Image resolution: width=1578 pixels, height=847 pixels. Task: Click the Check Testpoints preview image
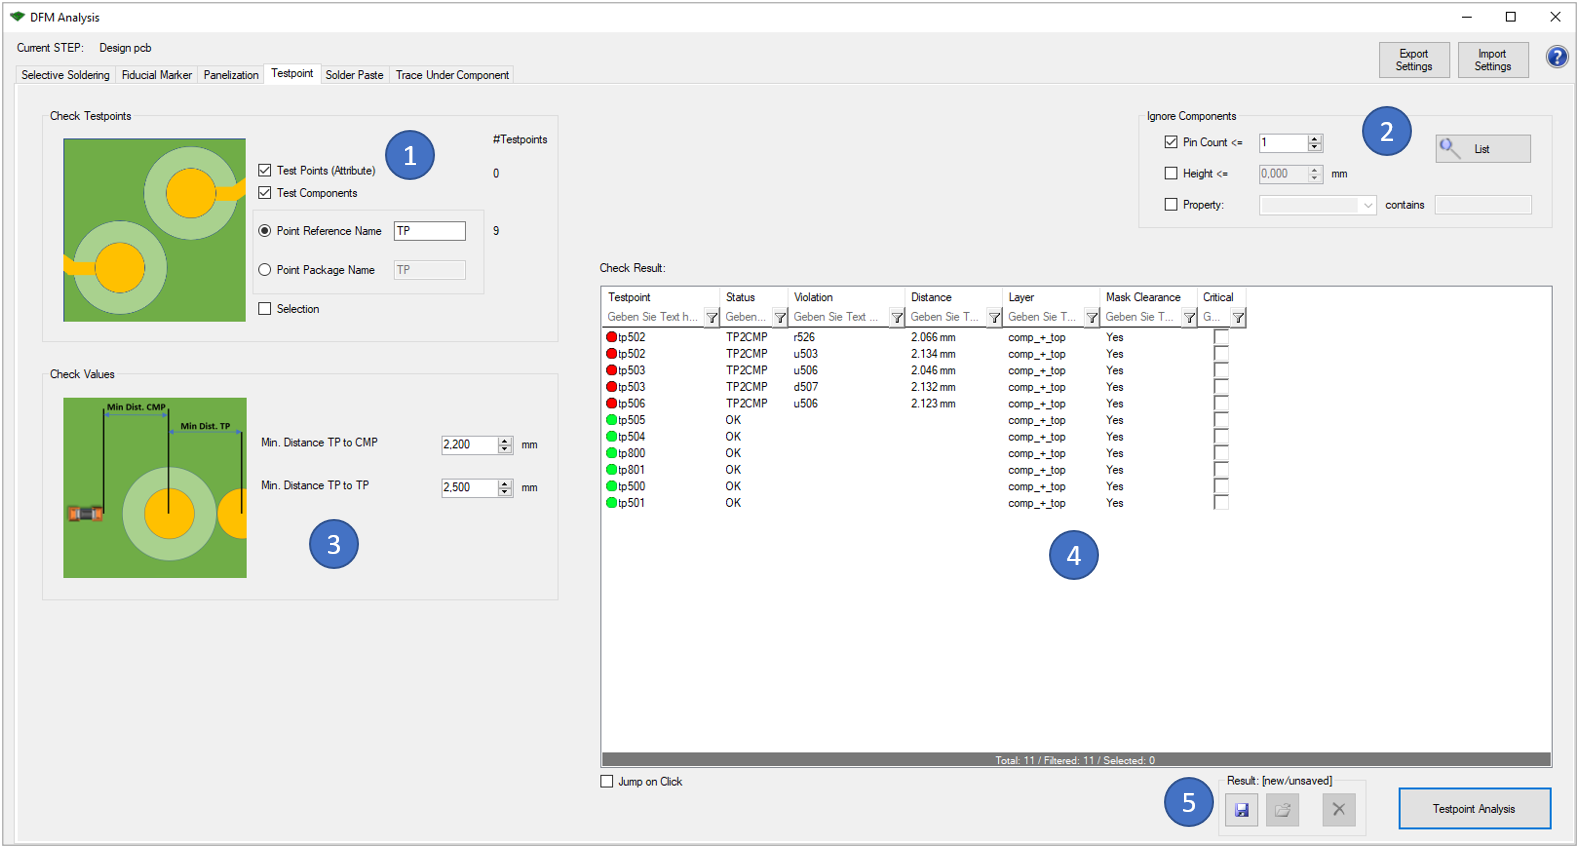(x=154, y=230)
